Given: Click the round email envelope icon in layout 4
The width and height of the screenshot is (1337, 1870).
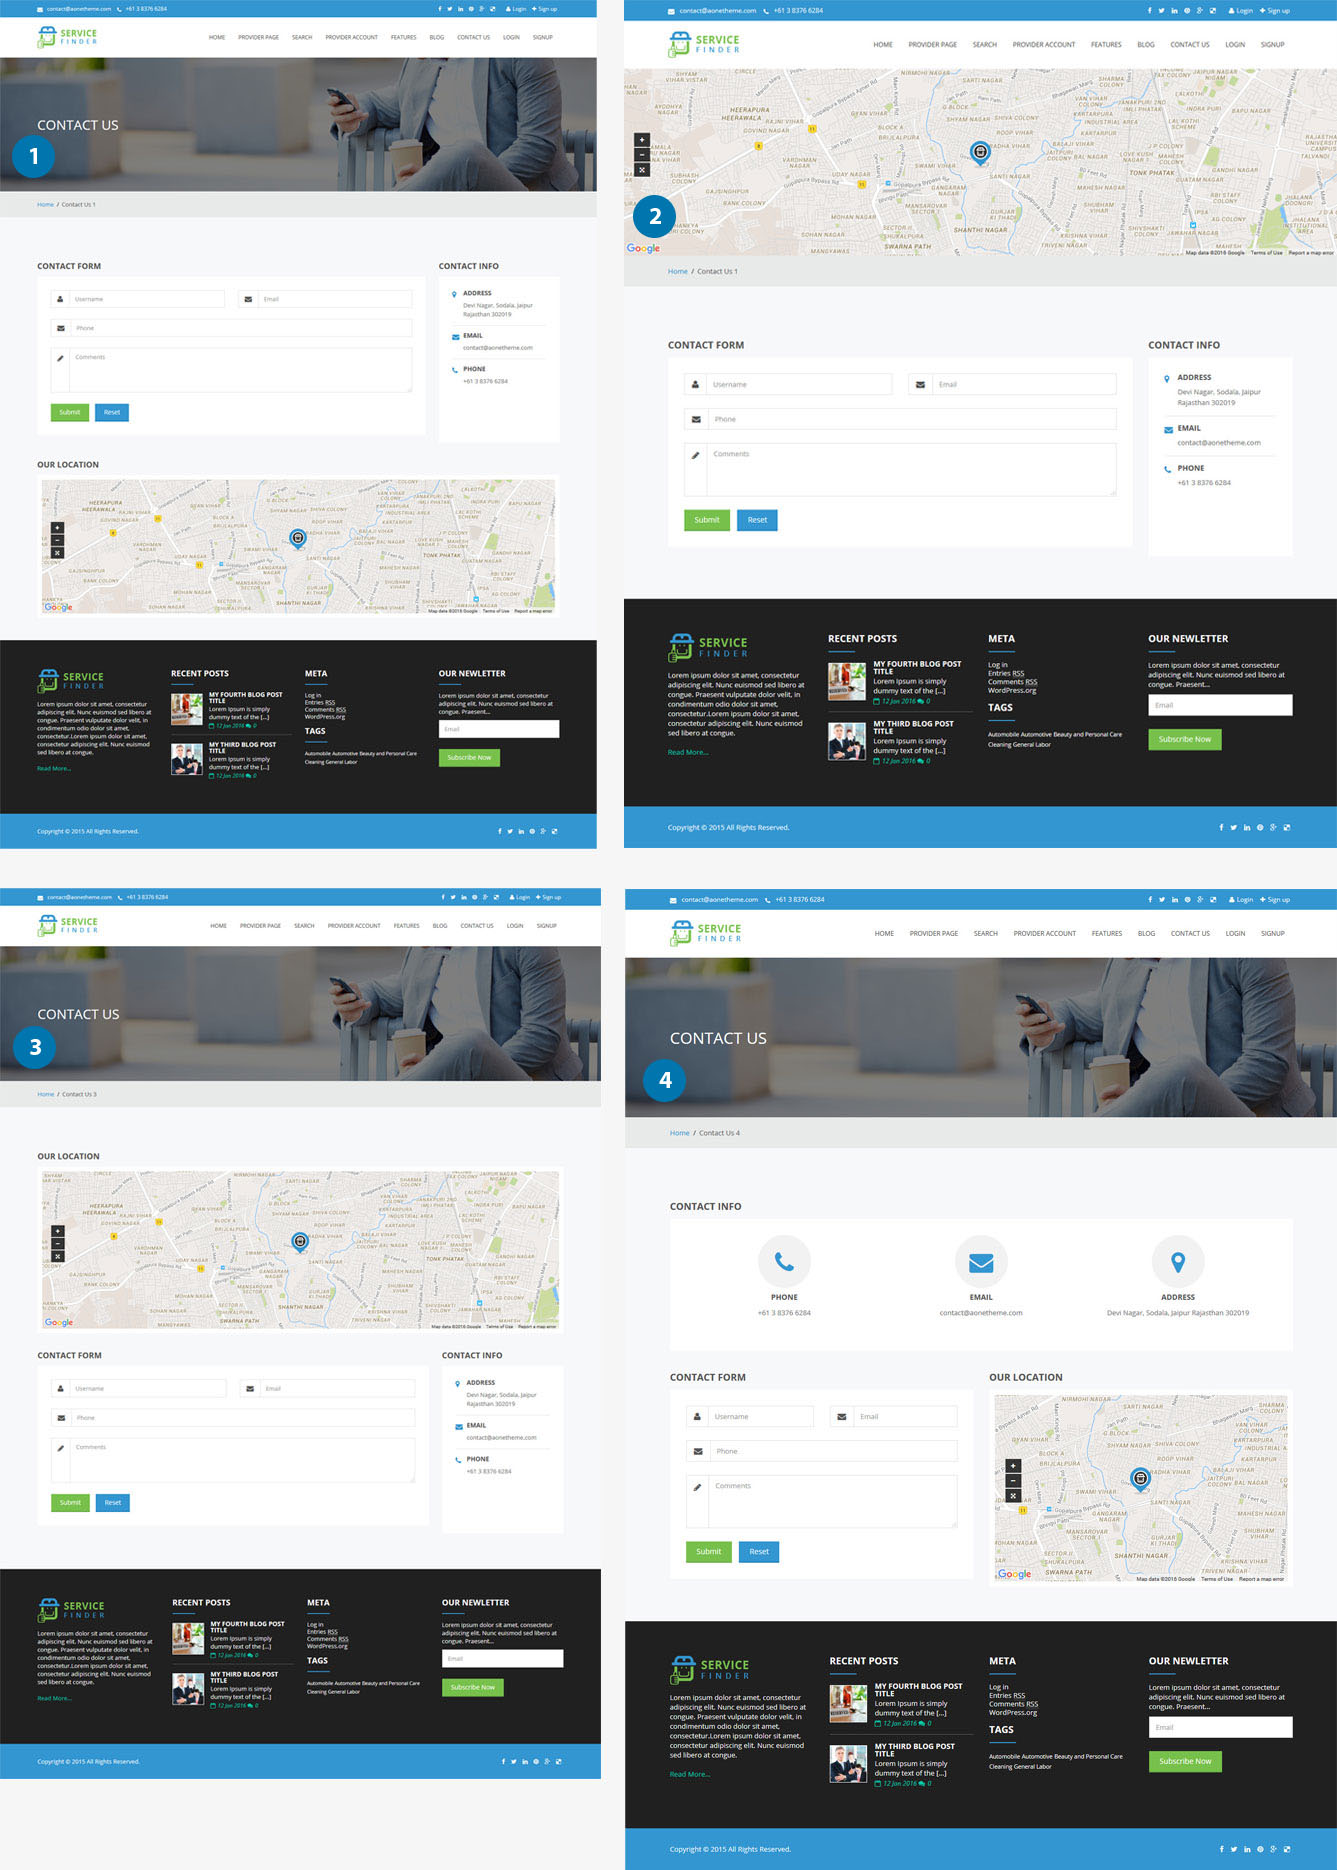Looking at the screenshot, I should coord(981,1262).
